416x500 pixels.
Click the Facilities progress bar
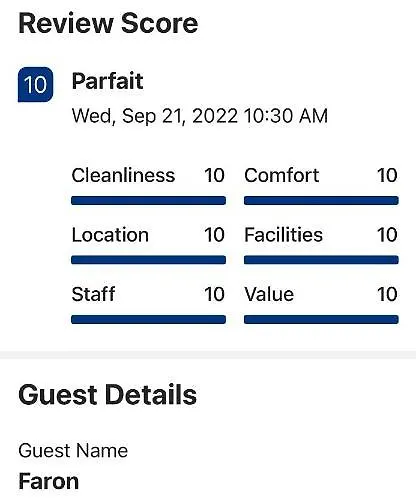(x=321, y=260)
